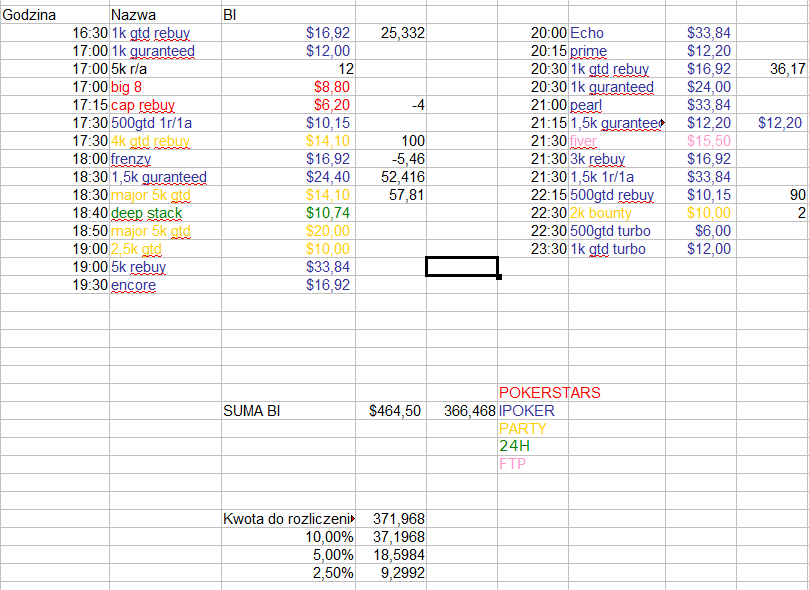
Task: Click the 19:30 time cell
Action: [x=55, y=285]
